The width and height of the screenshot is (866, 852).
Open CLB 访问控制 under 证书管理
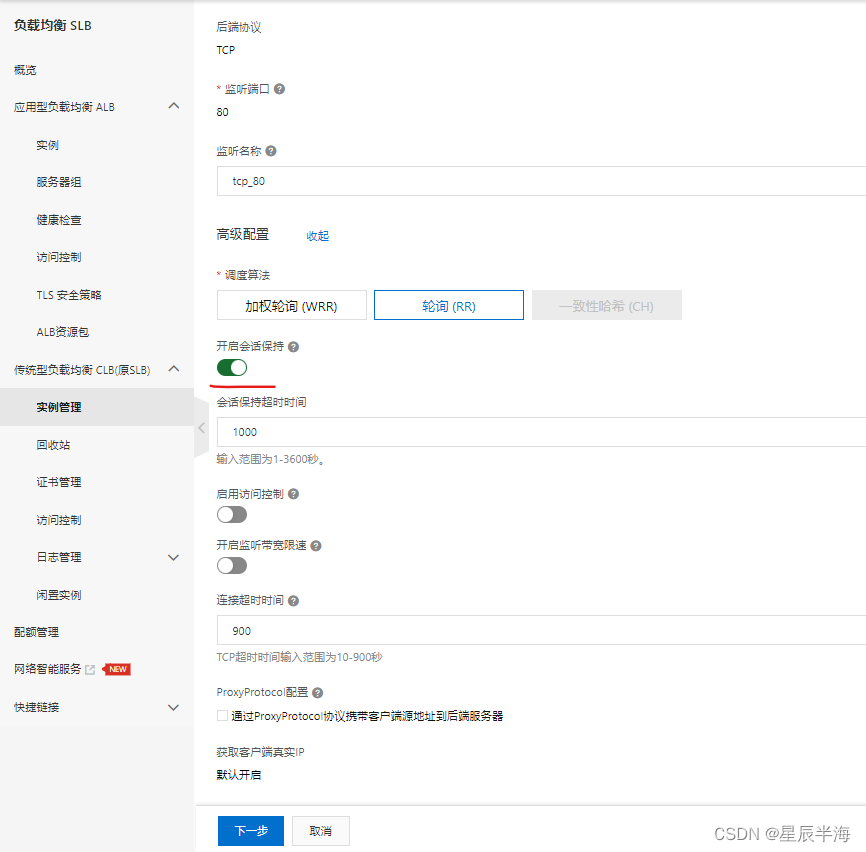(59, 520)
